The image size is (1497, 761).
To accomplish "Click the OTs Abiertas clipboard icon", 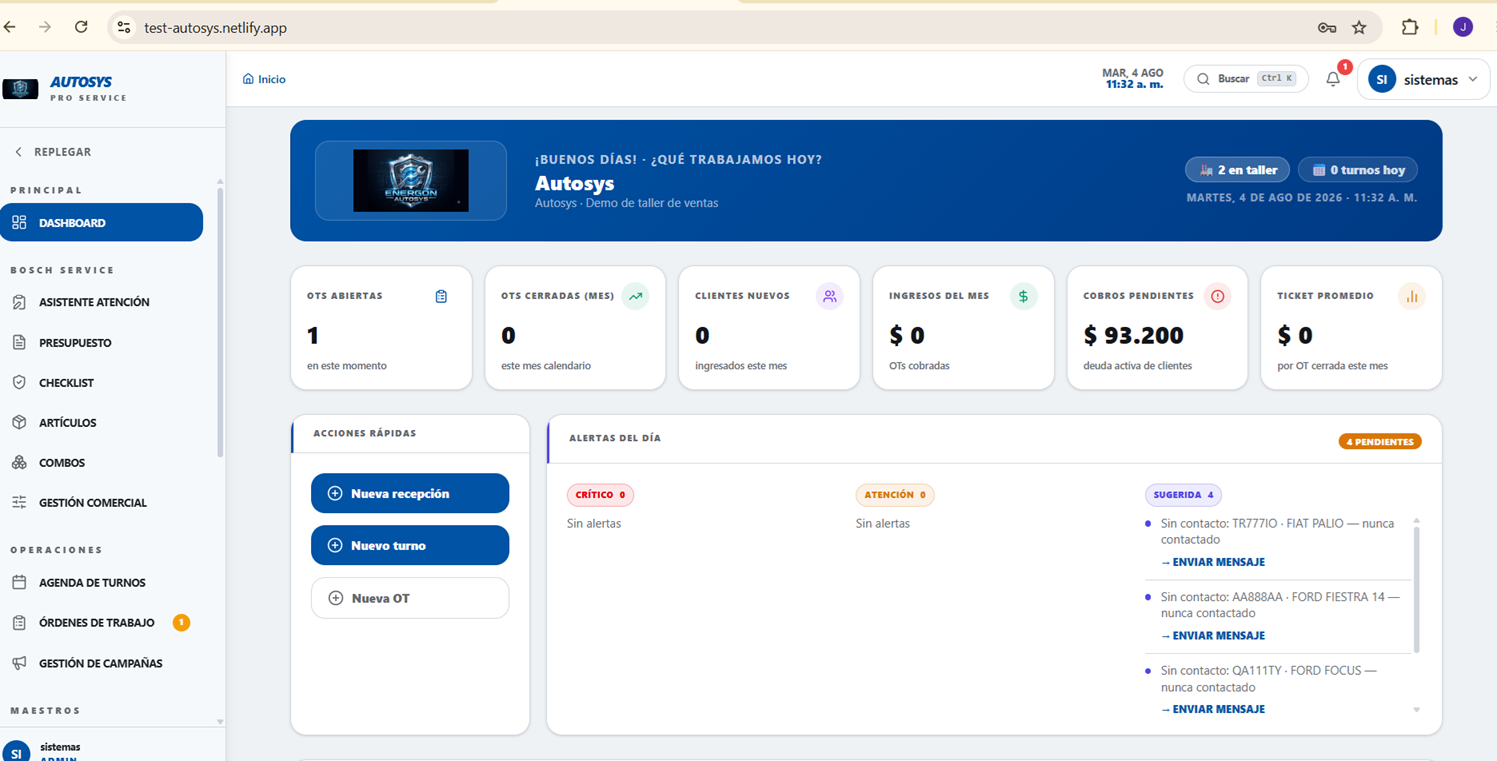I will pyautogui.click(x=441, y=296).
